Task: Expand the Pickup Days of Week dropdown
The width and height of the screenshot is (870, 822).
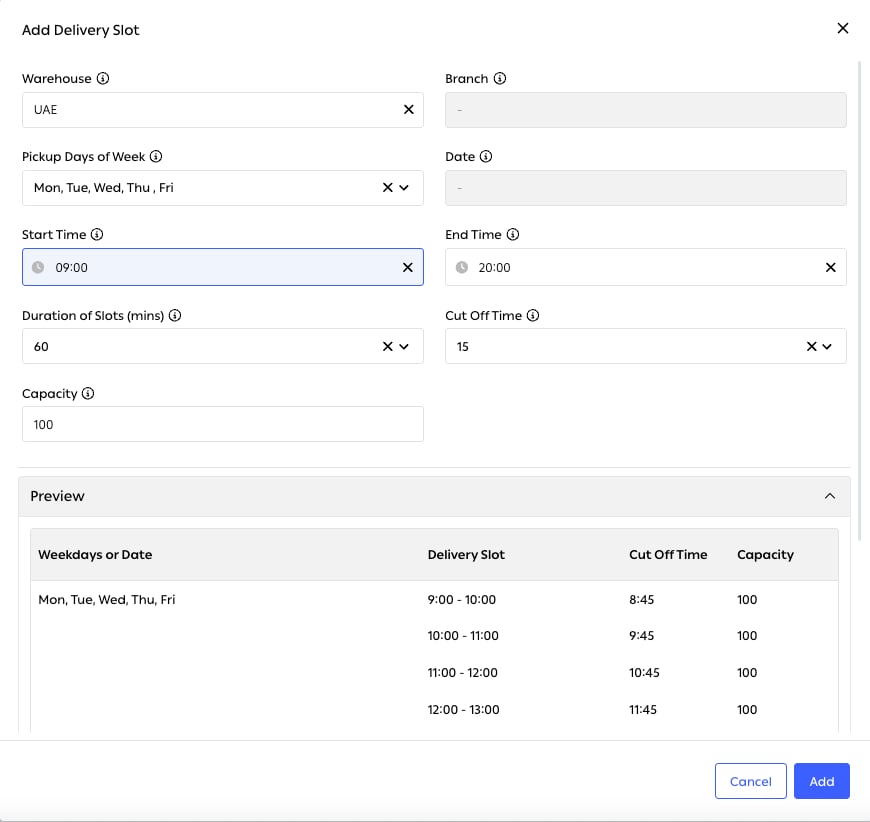Action: [404, 188]
